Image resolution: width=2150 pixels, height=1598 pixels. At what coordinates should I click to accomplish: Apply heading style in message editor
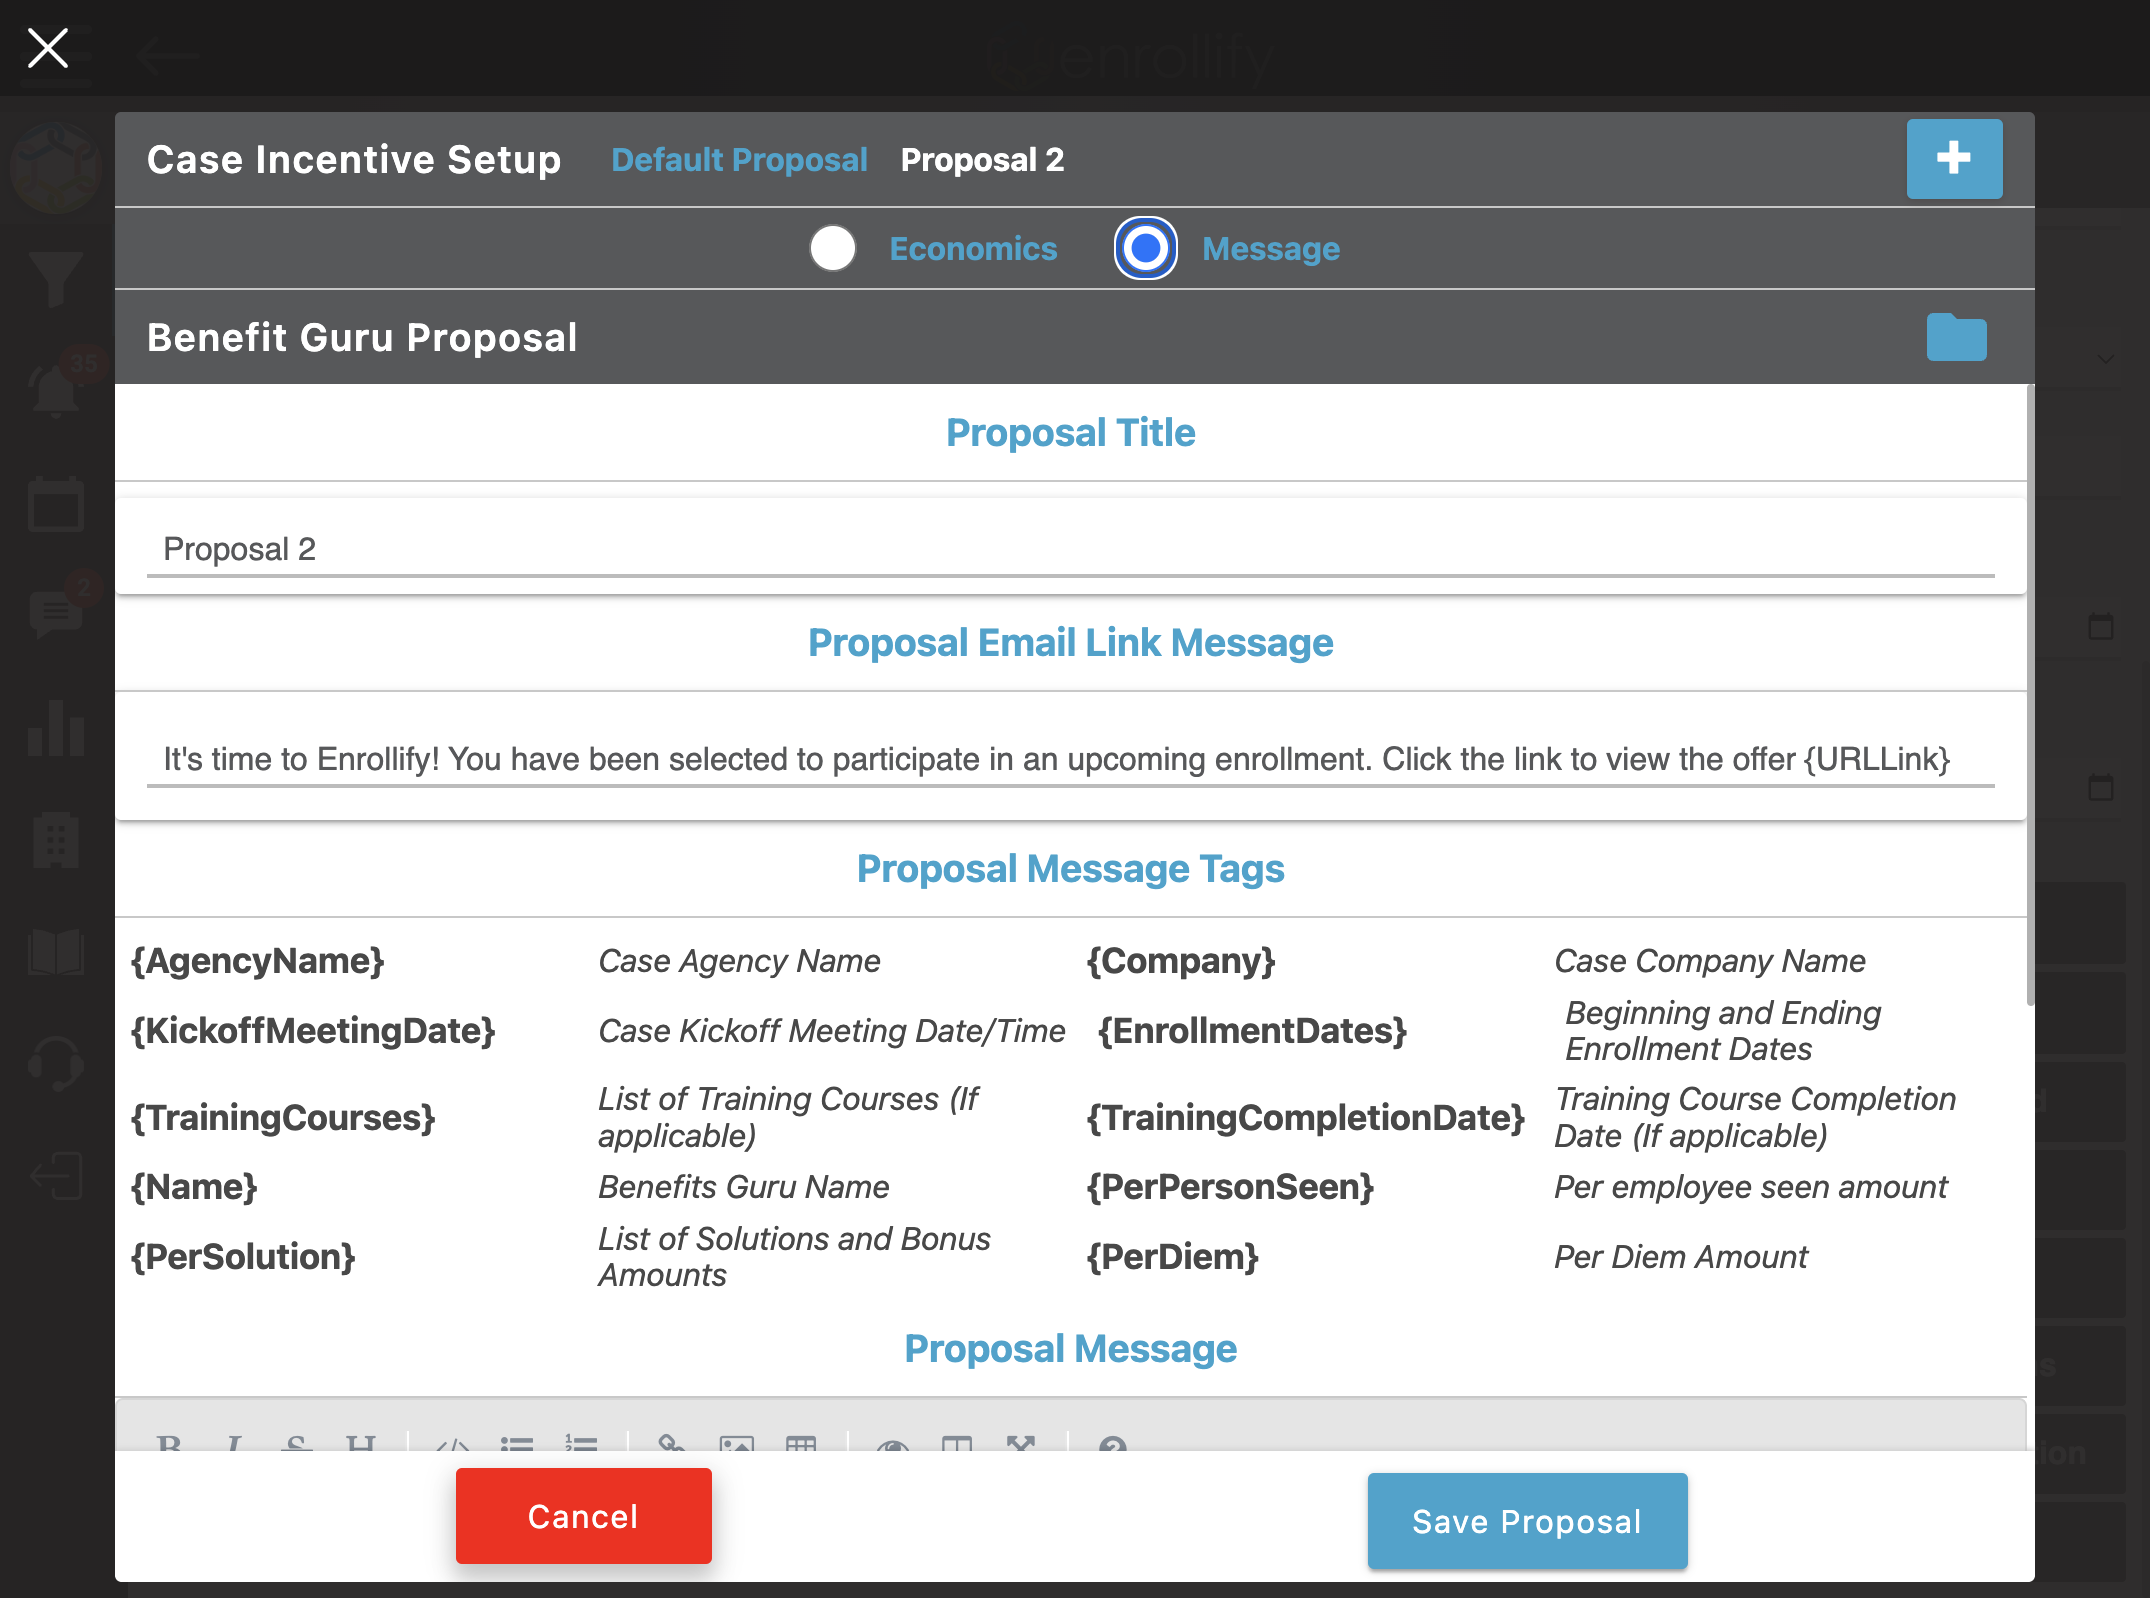coord(361,1443)
